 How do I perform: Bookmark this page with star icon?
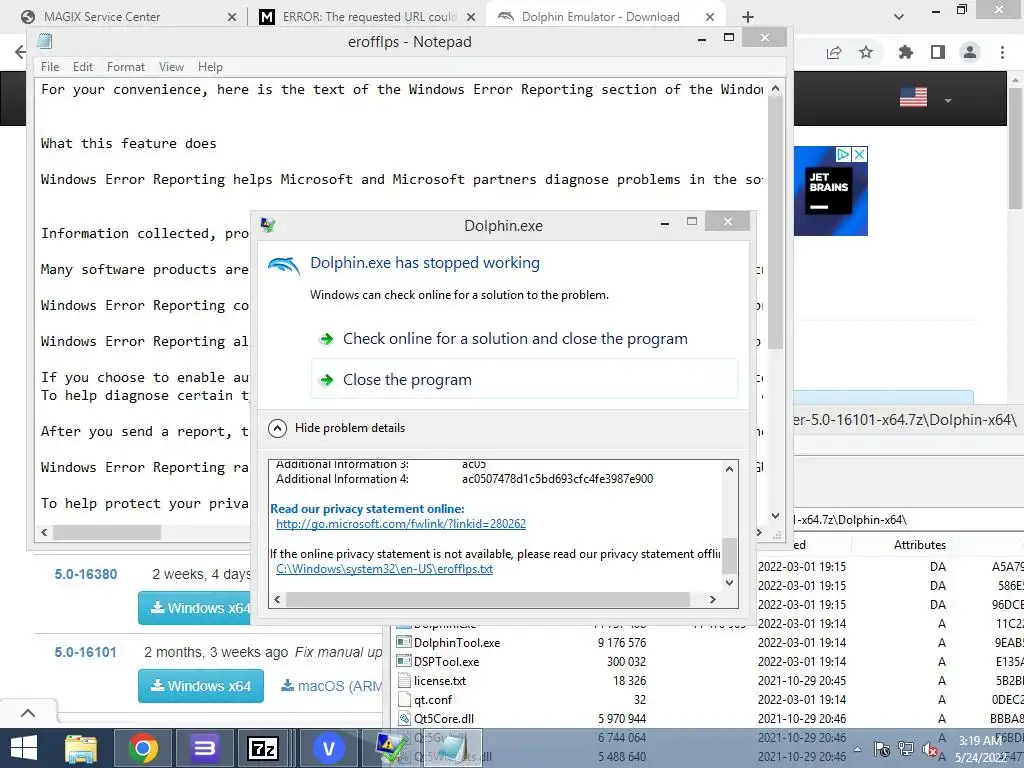(866, 52)
